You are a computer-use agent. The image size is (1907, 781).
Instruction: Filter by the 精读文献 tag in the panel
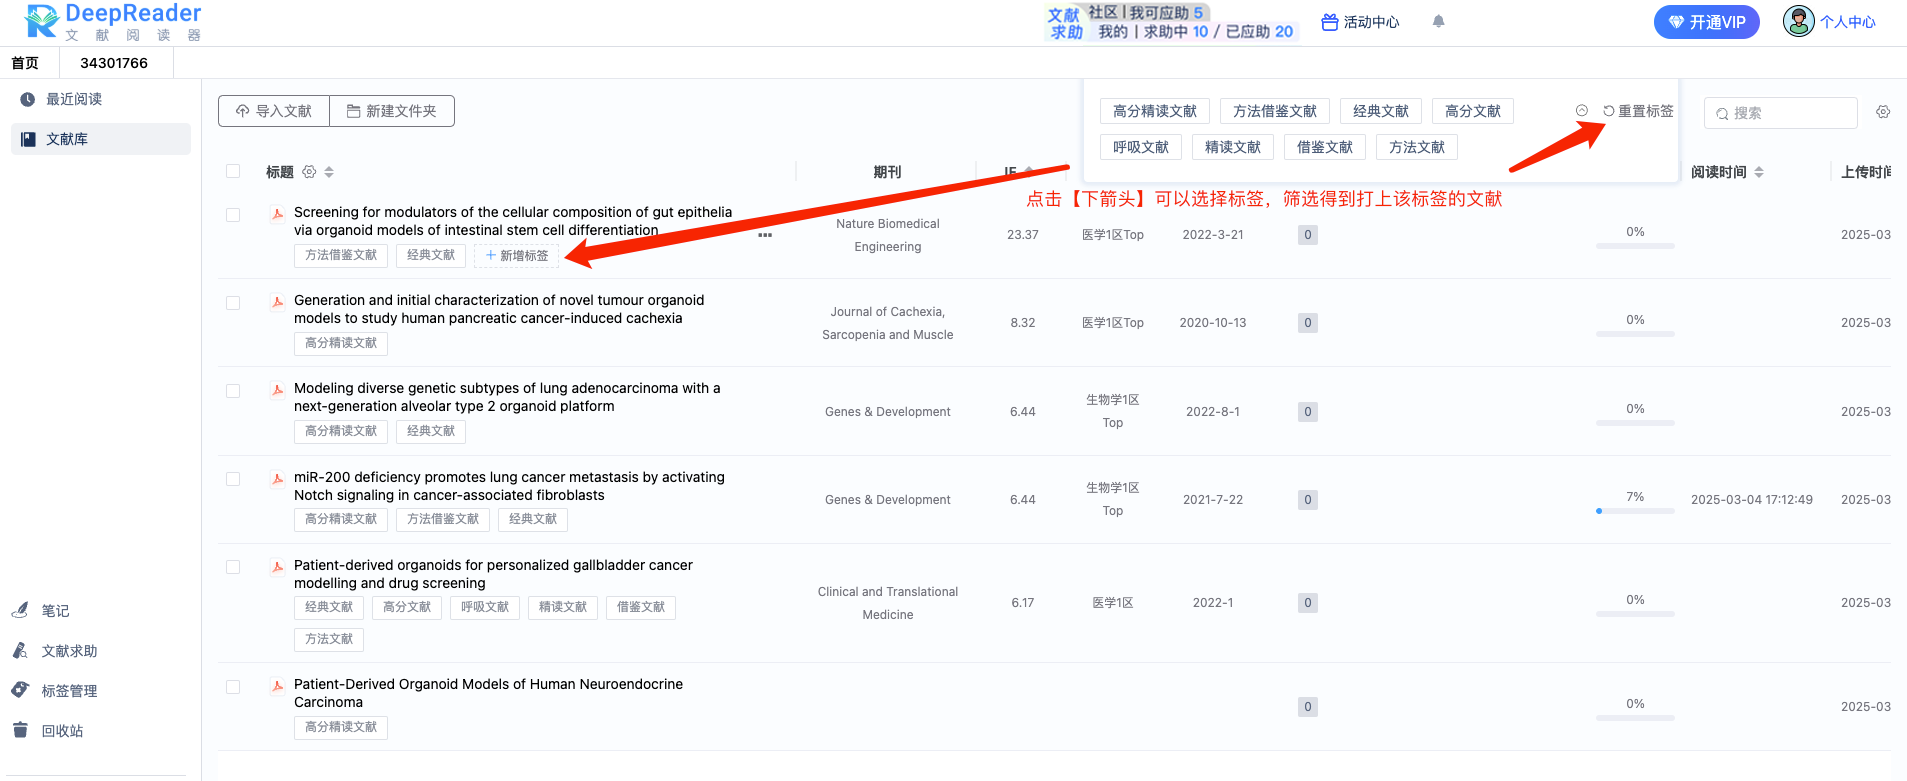(1233, 147)
